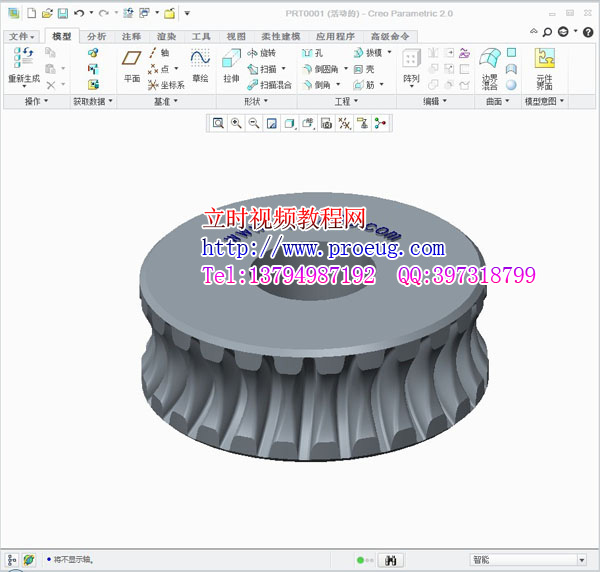The height and width of the screenshot is (572, 600).
Task: Click the 倒圆角 (Round) button
Action: (321, 69)
